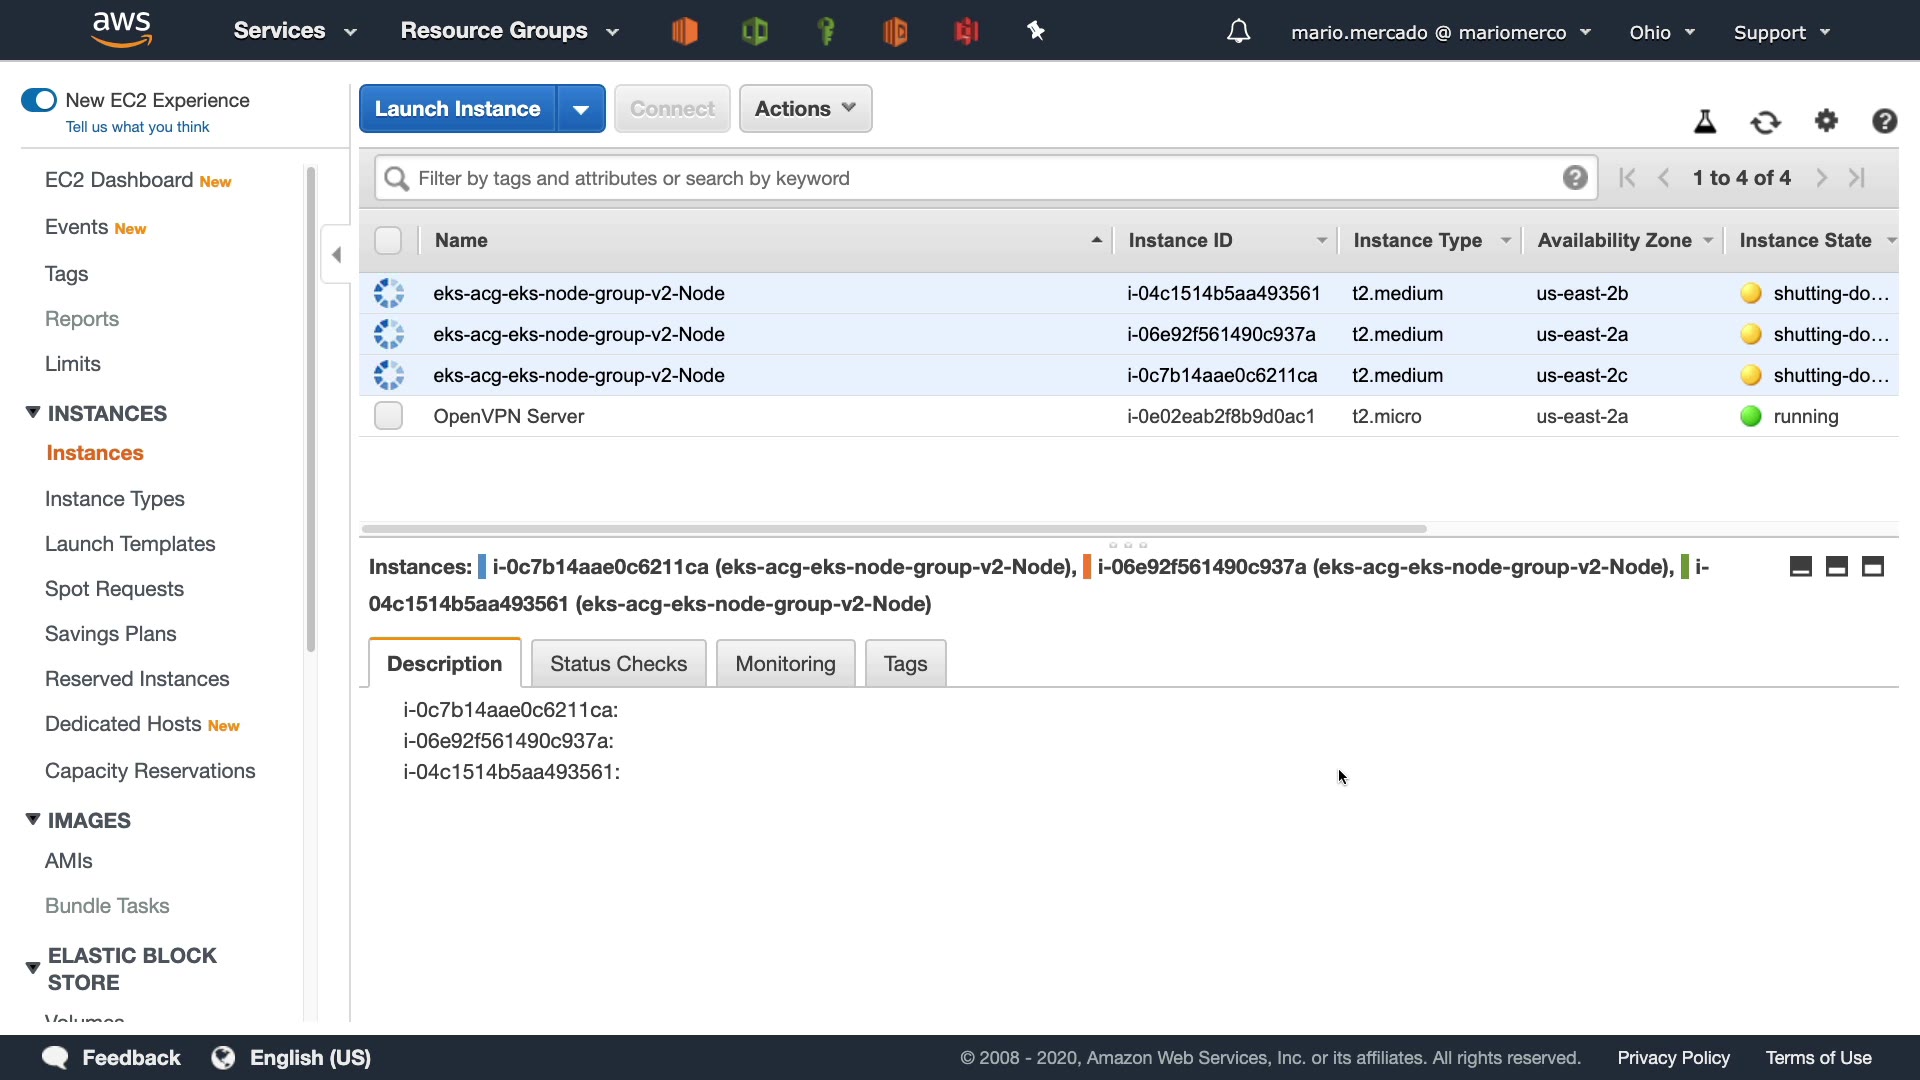The width and height of the screenshot is (1920, 1080).
Task: Toggle the New EC2 Experience switch
Action: (39, 100)
